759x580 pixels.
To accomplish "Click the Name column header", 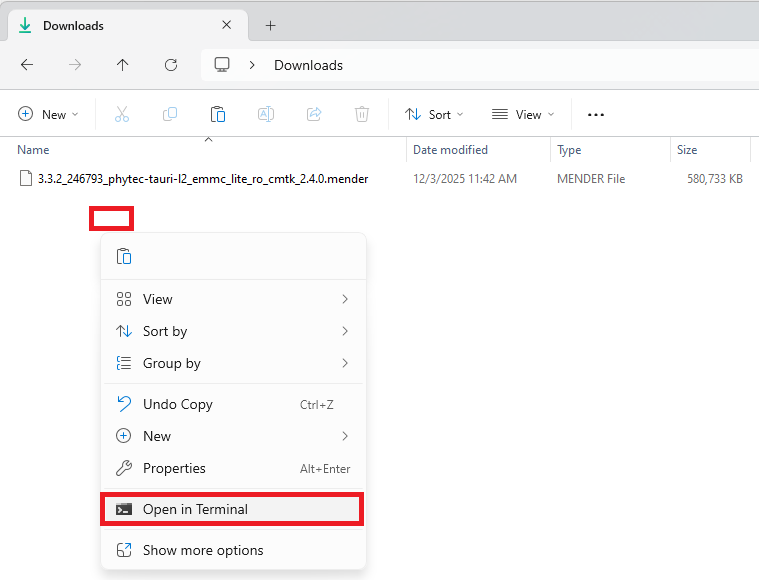I will click(34, 150).
